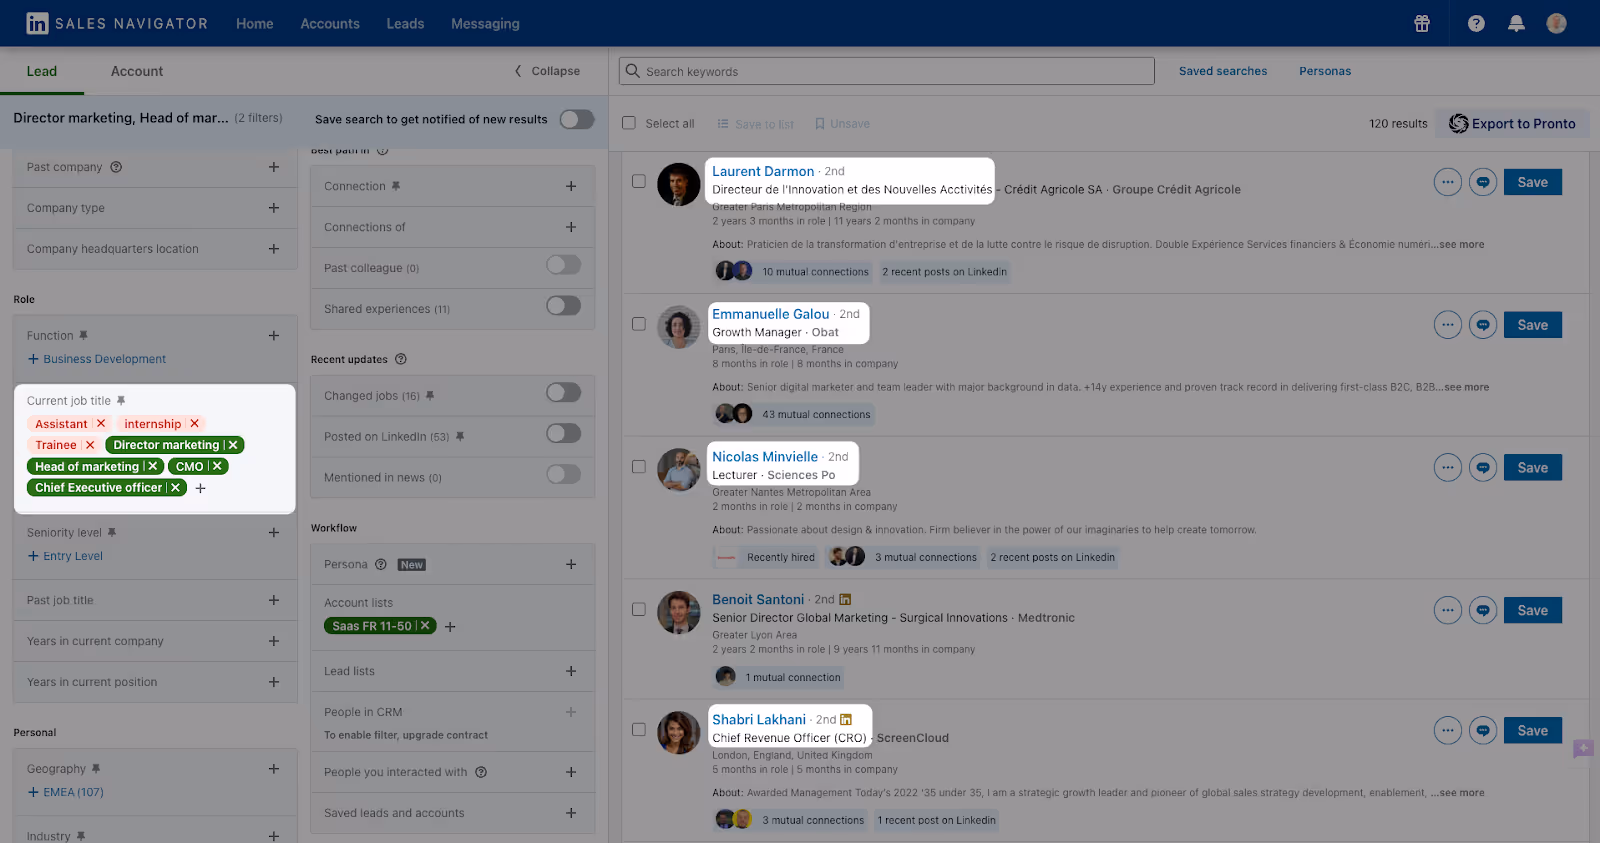This screenshot has height=843, width=1600.
Task: Enable save search notification toggle
Action: tap(577, 119)
